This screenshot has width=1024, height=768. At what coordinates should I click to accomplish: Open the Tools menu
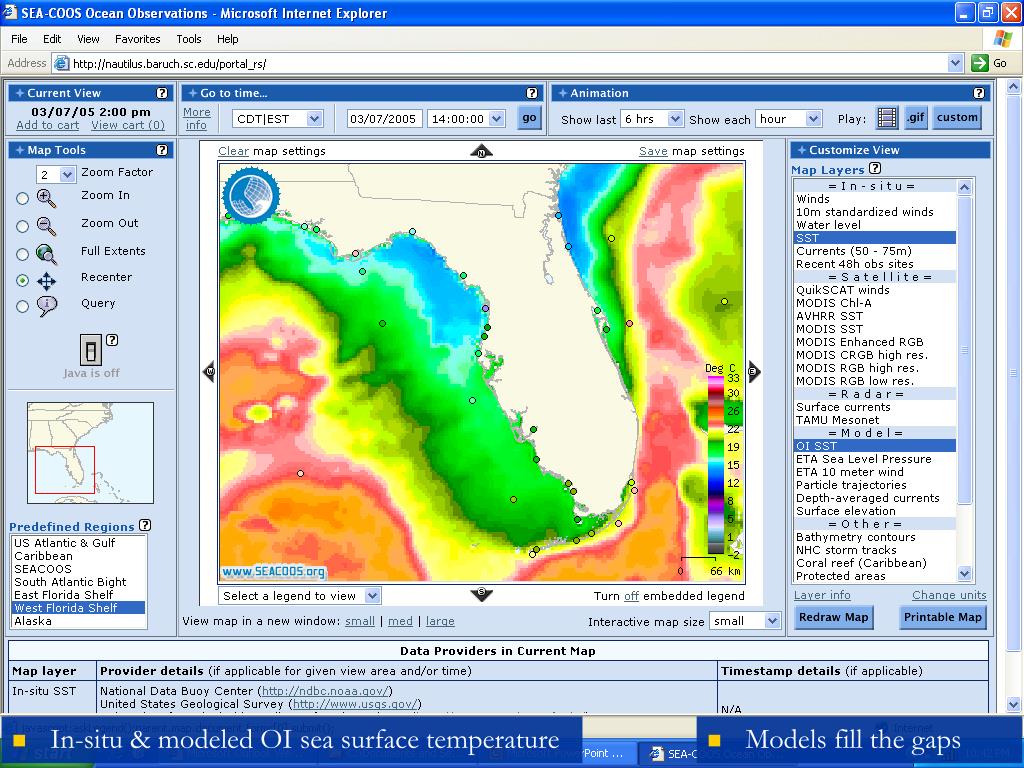tap(189, 39)
